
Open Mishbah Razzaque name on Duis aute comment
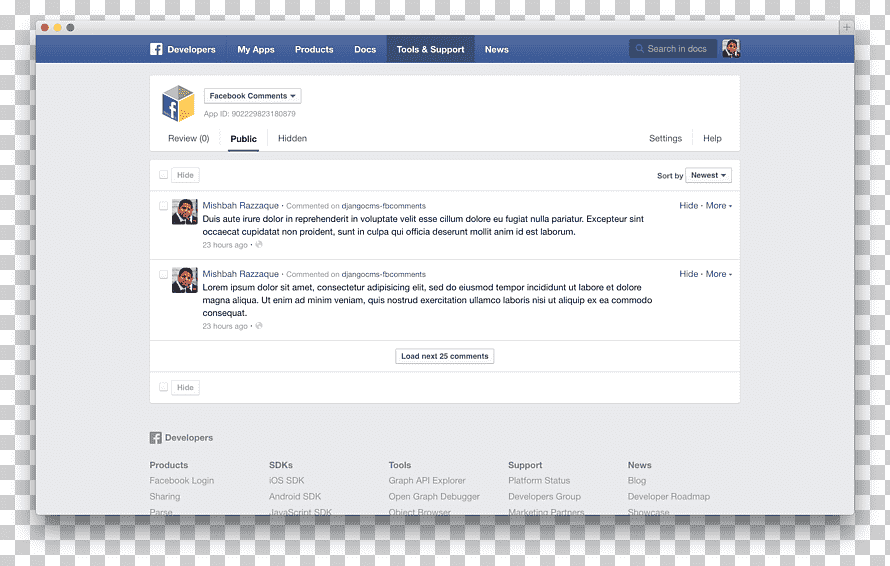(241, 206)
